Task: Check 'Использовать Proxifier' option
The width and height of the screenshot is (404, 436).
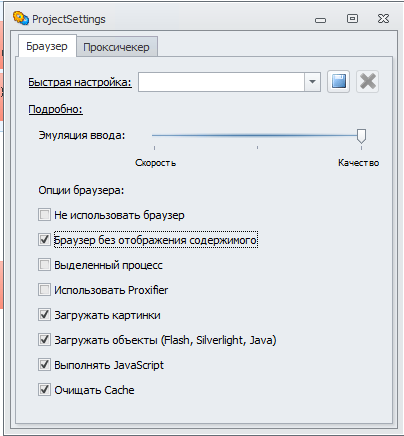Action: click(44, 290)
